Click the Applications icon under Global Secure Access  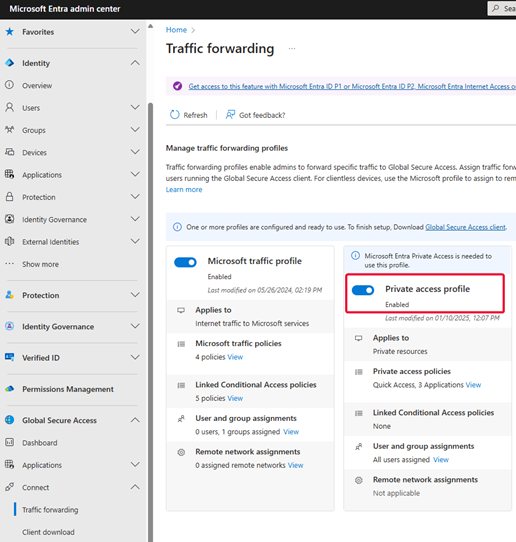[x=10, y=465]
